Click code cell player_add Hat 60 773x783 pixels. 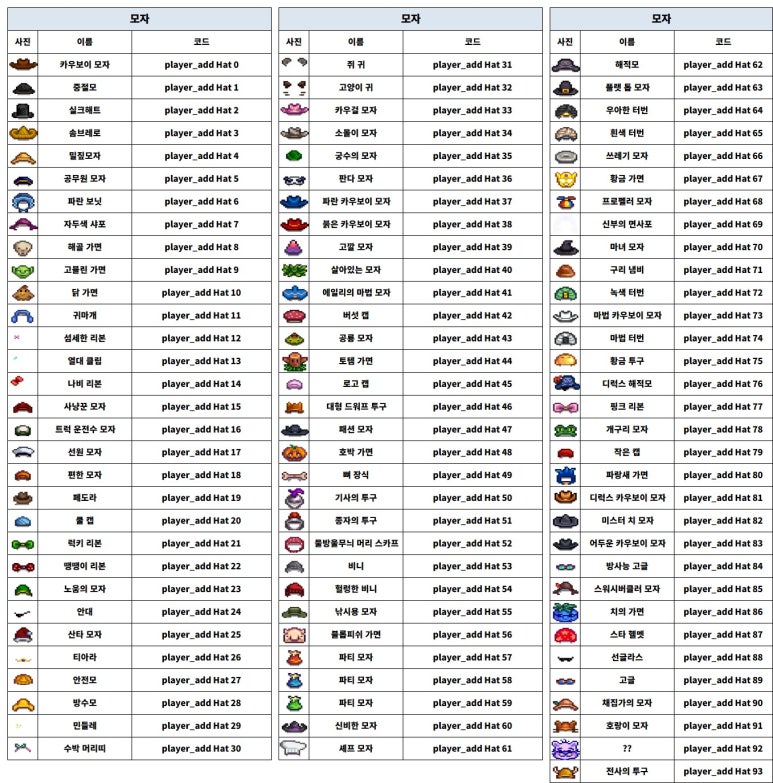point(472,726)
